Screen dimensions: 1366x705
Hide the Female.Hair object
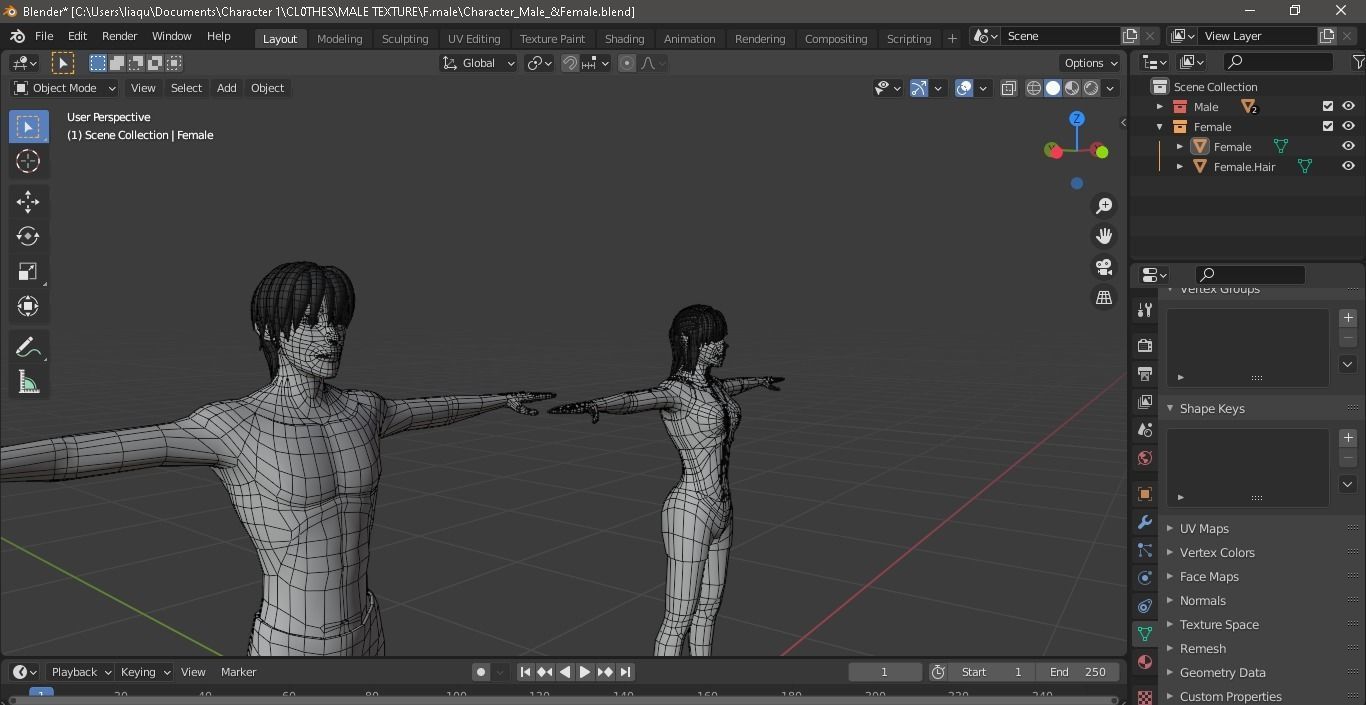[x=1348, y=166]
